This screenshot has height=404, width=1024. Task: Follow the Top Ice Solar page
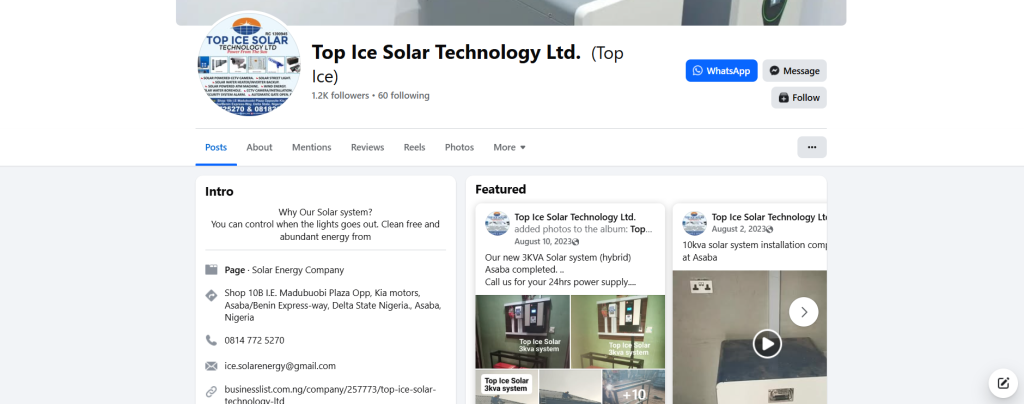point(798,98)
